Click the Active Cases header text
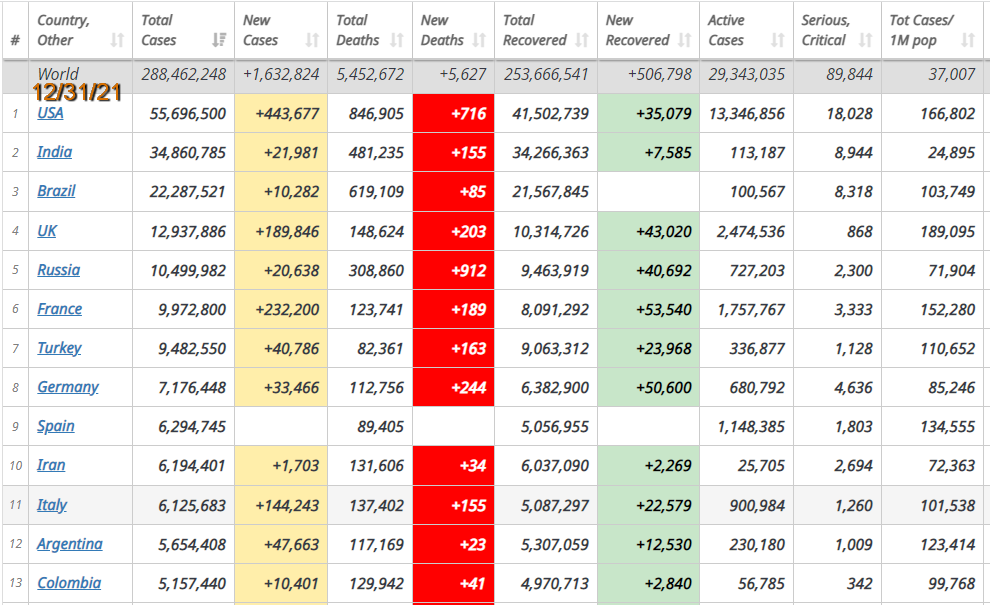The image size is (990, 605). pyautogui.click(x=726, y=30)
